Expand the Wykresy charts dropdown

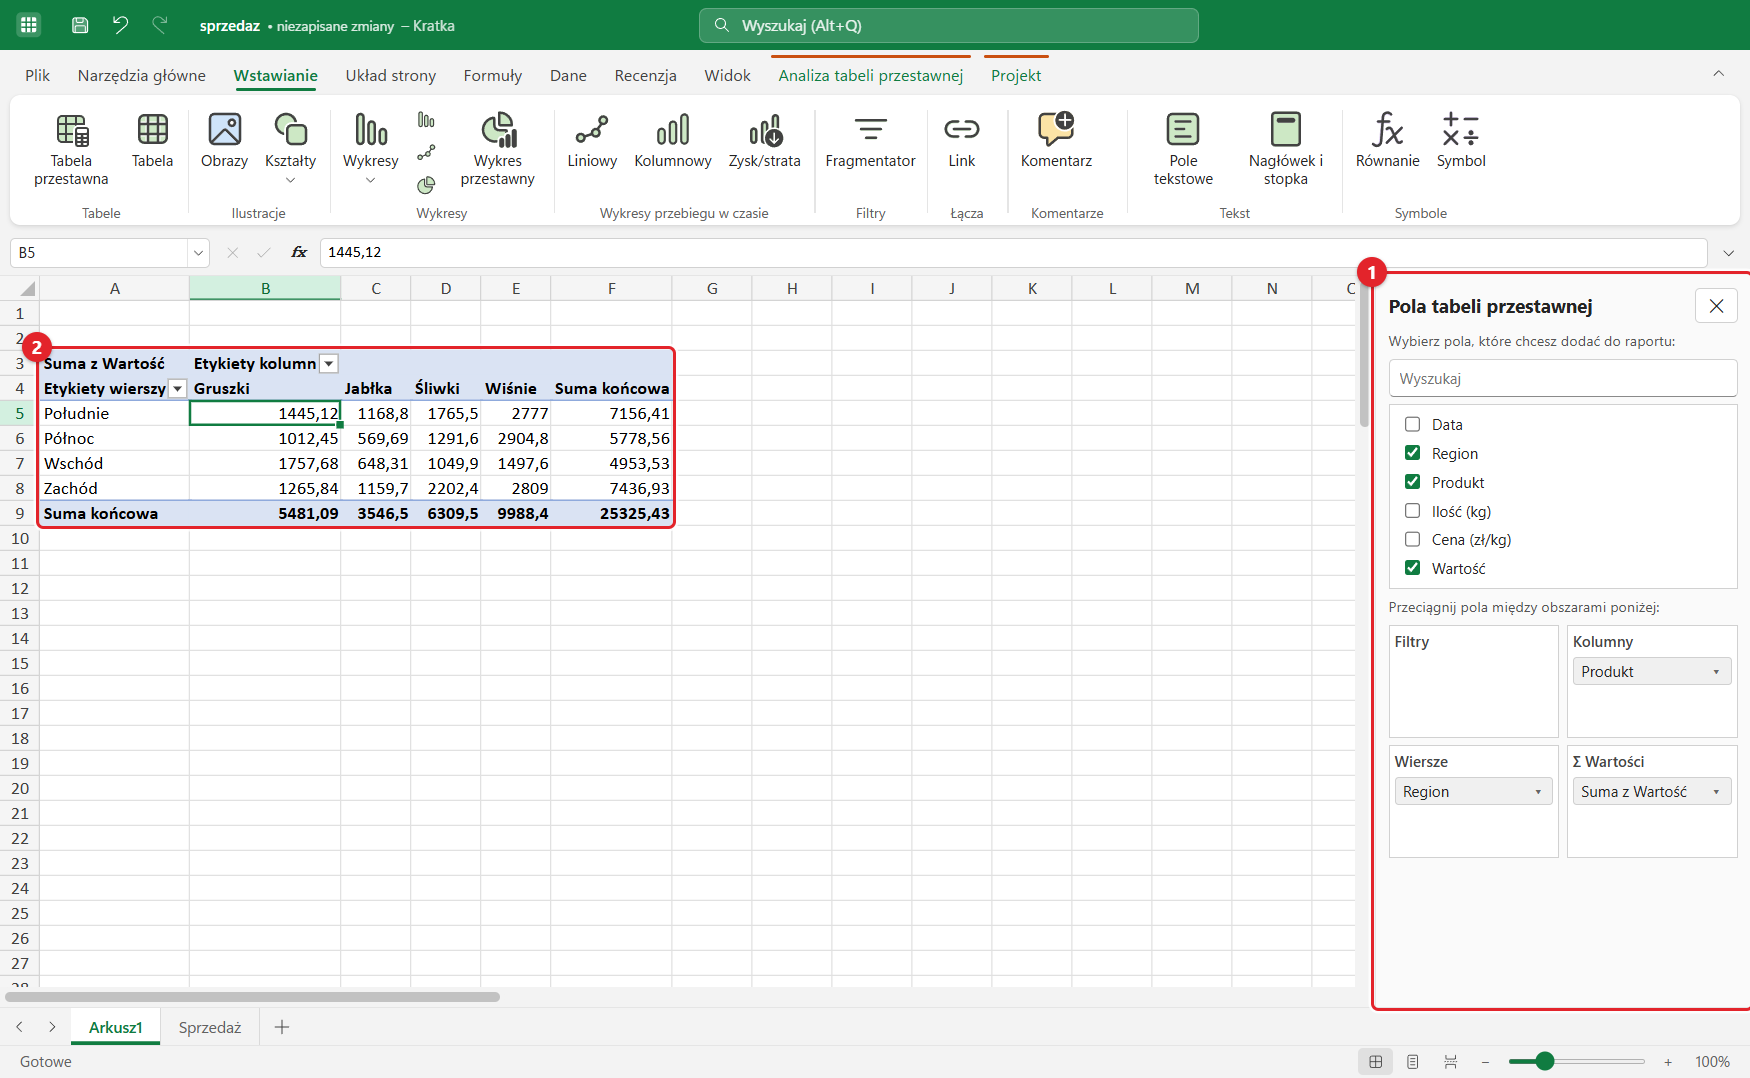[x=370, y=180]
